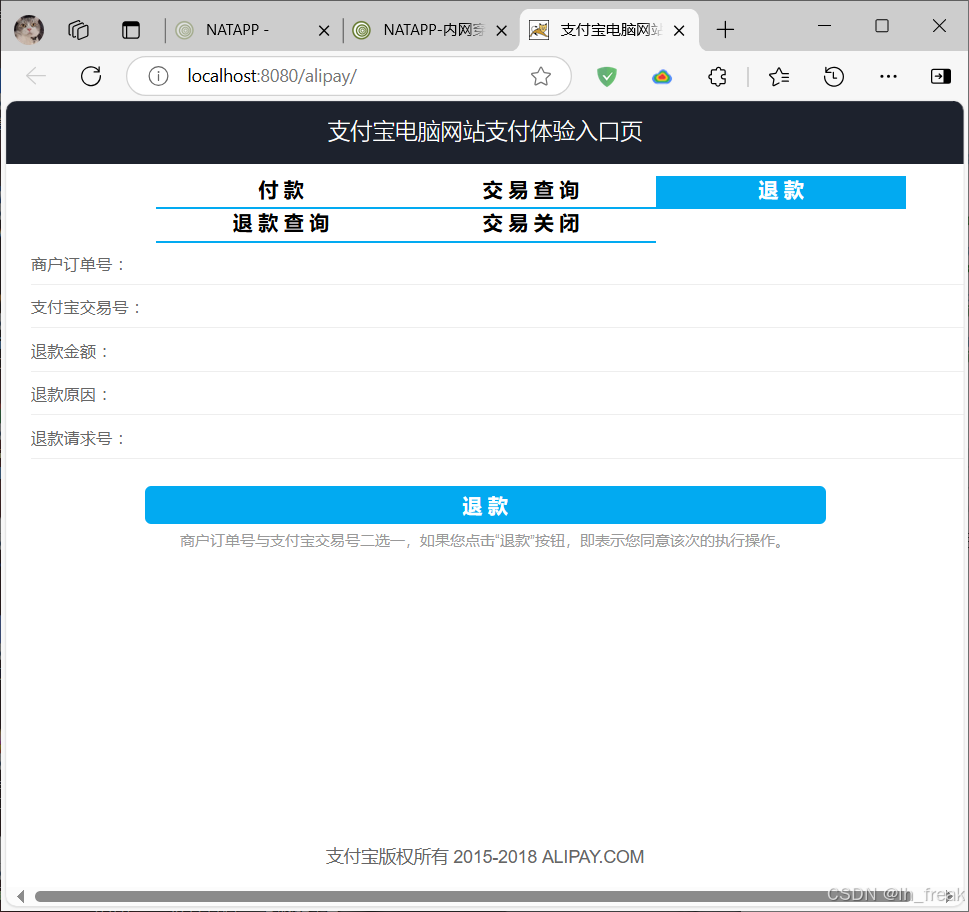Click the back navigation arrow

click(36, 76)
